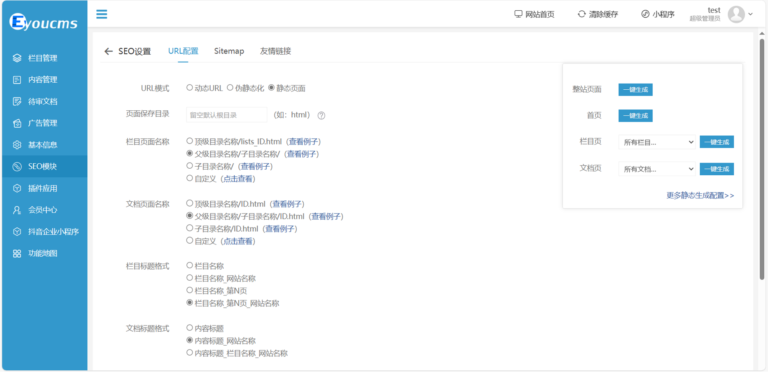This screenshot has height=372, width=768.
Task: Select 栏目名称_第N页 radio option
Action: pyautogui.click(x=190, y=291)
